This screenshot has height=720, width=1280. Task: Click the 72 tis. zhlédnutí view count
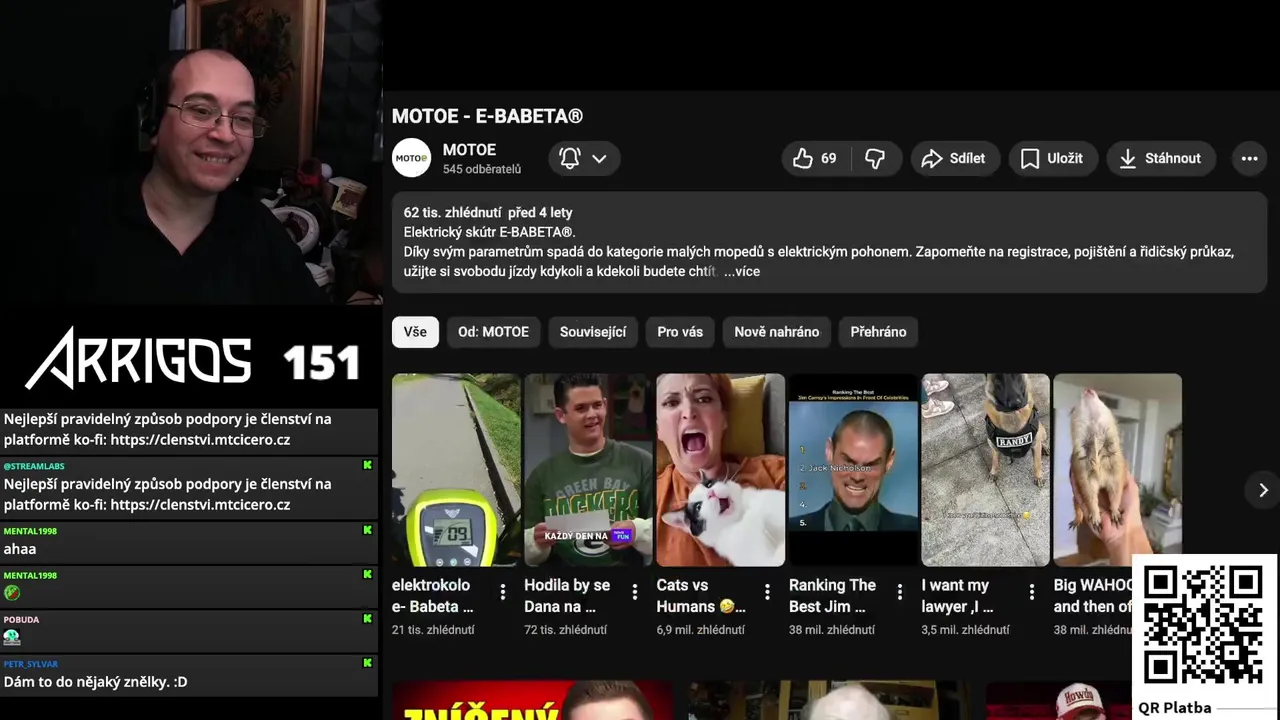[565, 630]
